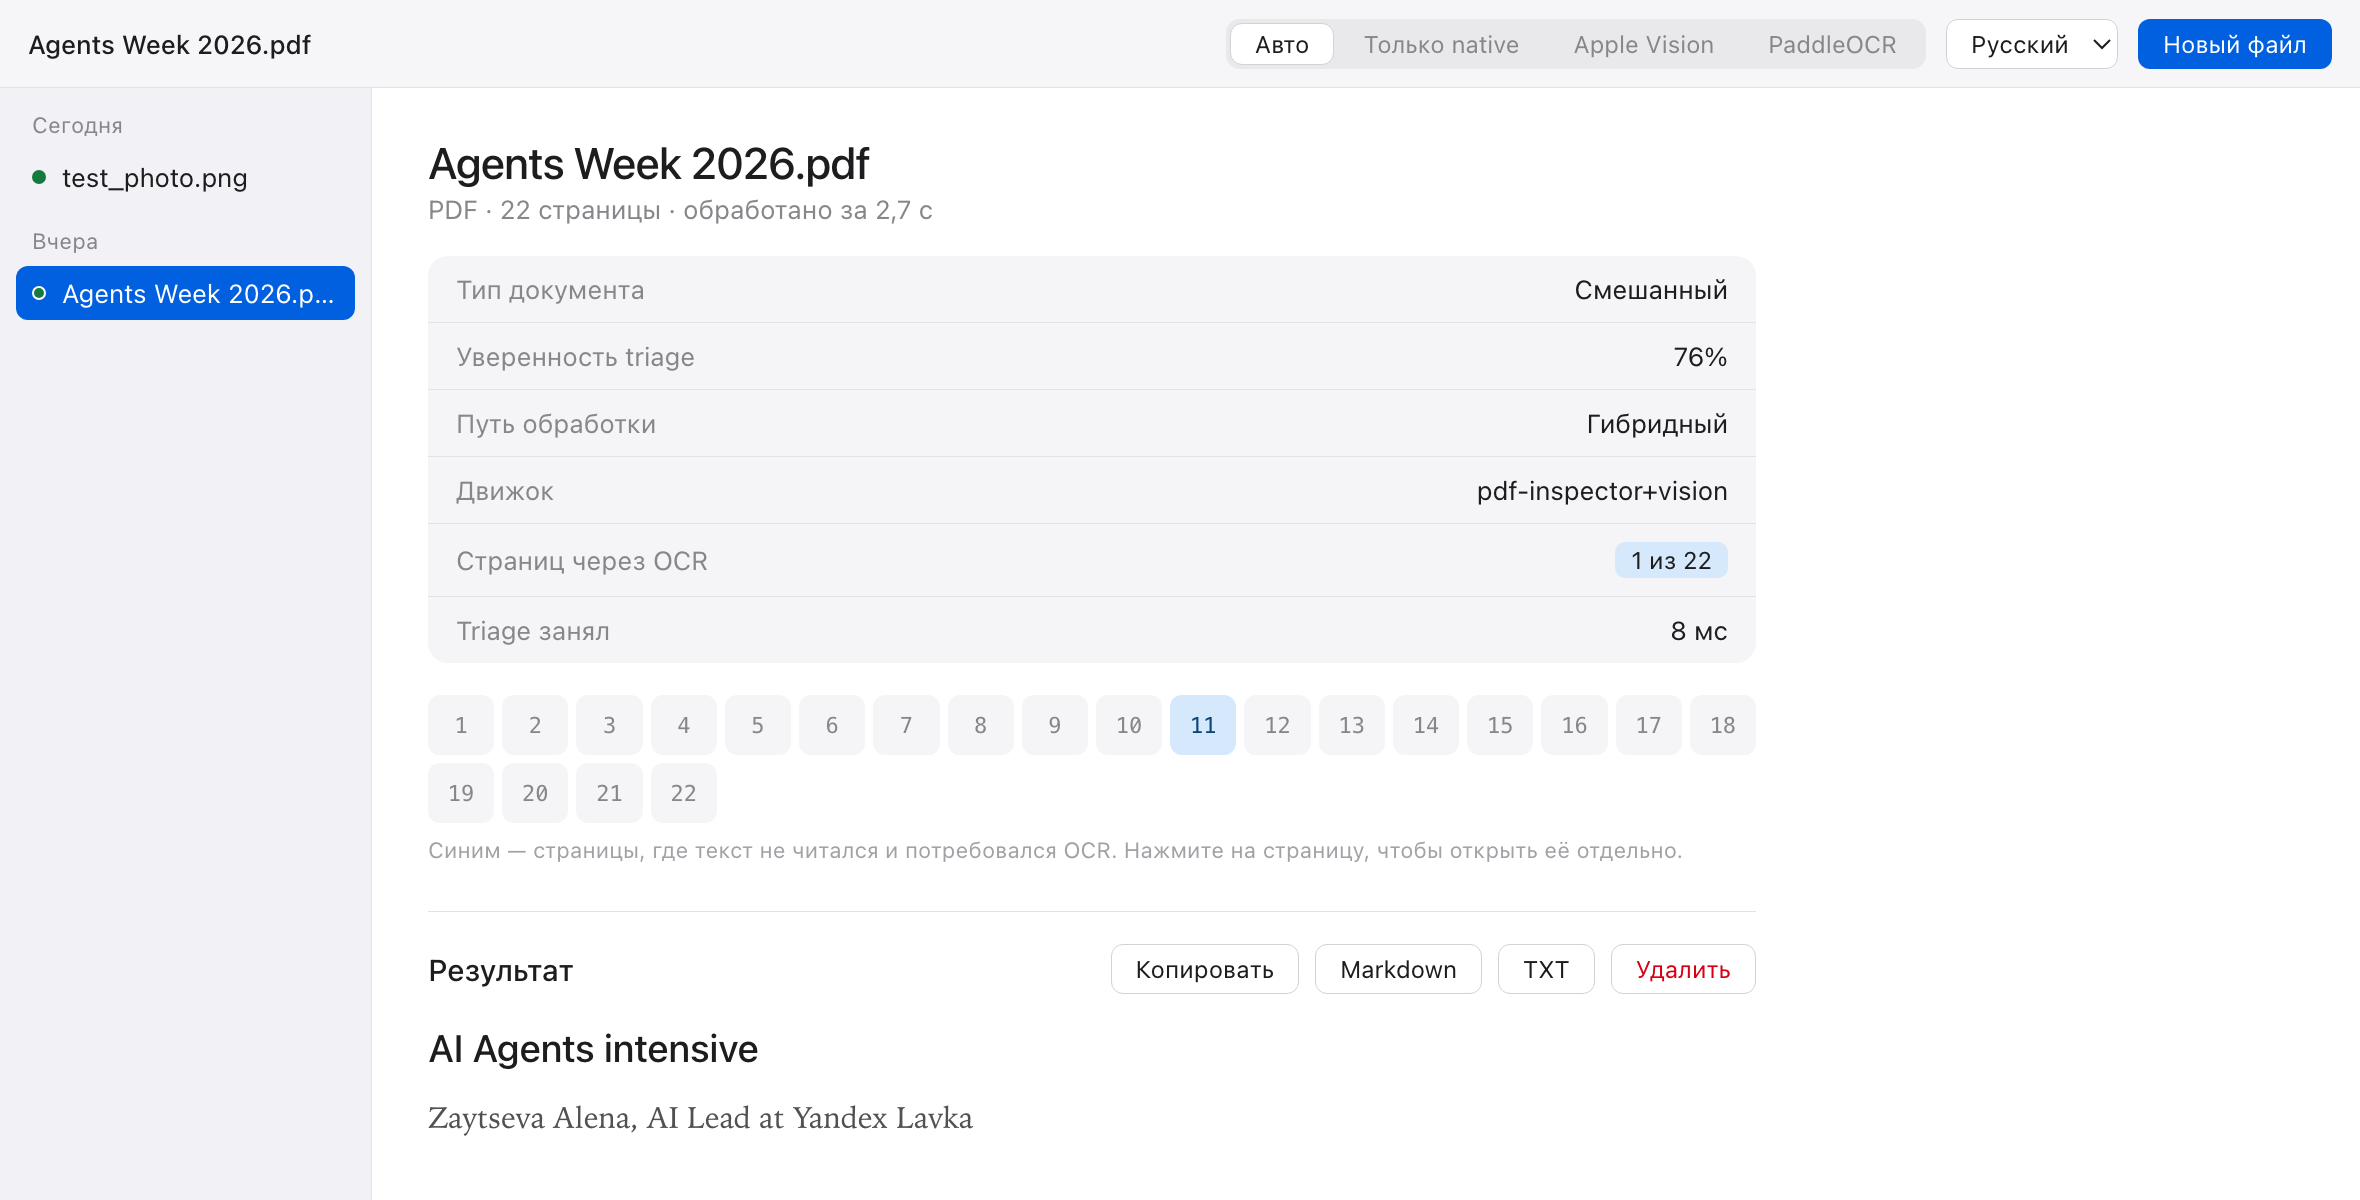Open page 10
This screenshot has width=2360, height=1200.
click(1129, 725)
